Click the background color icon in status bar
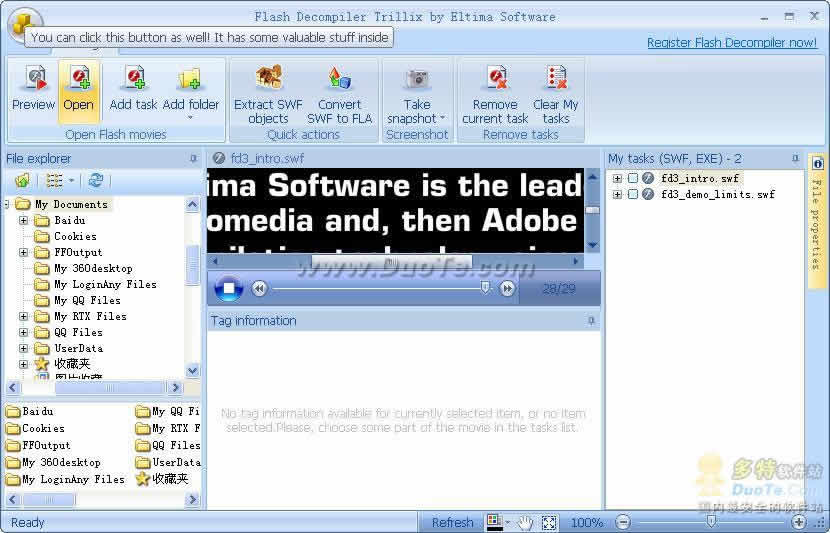This screenshot has width=830, height=533. [494, 522]
